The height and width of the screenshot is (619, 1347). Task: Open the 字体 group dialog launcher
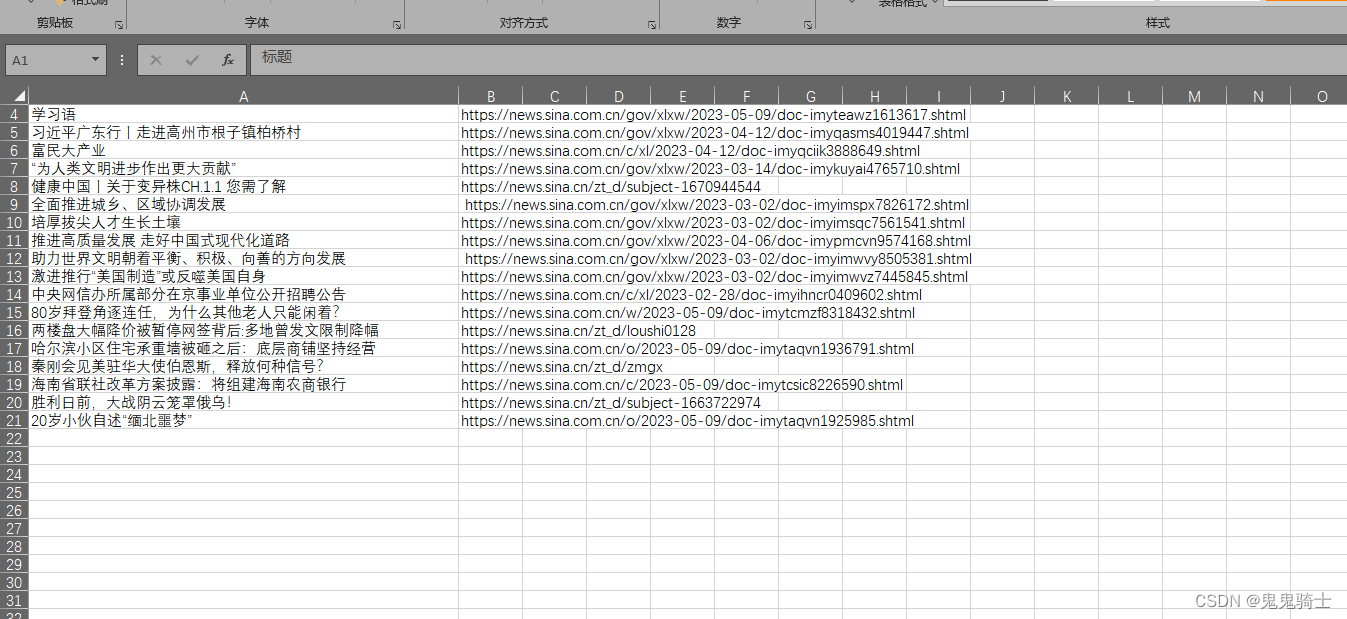pyautogui.click(x=397, y=24)
